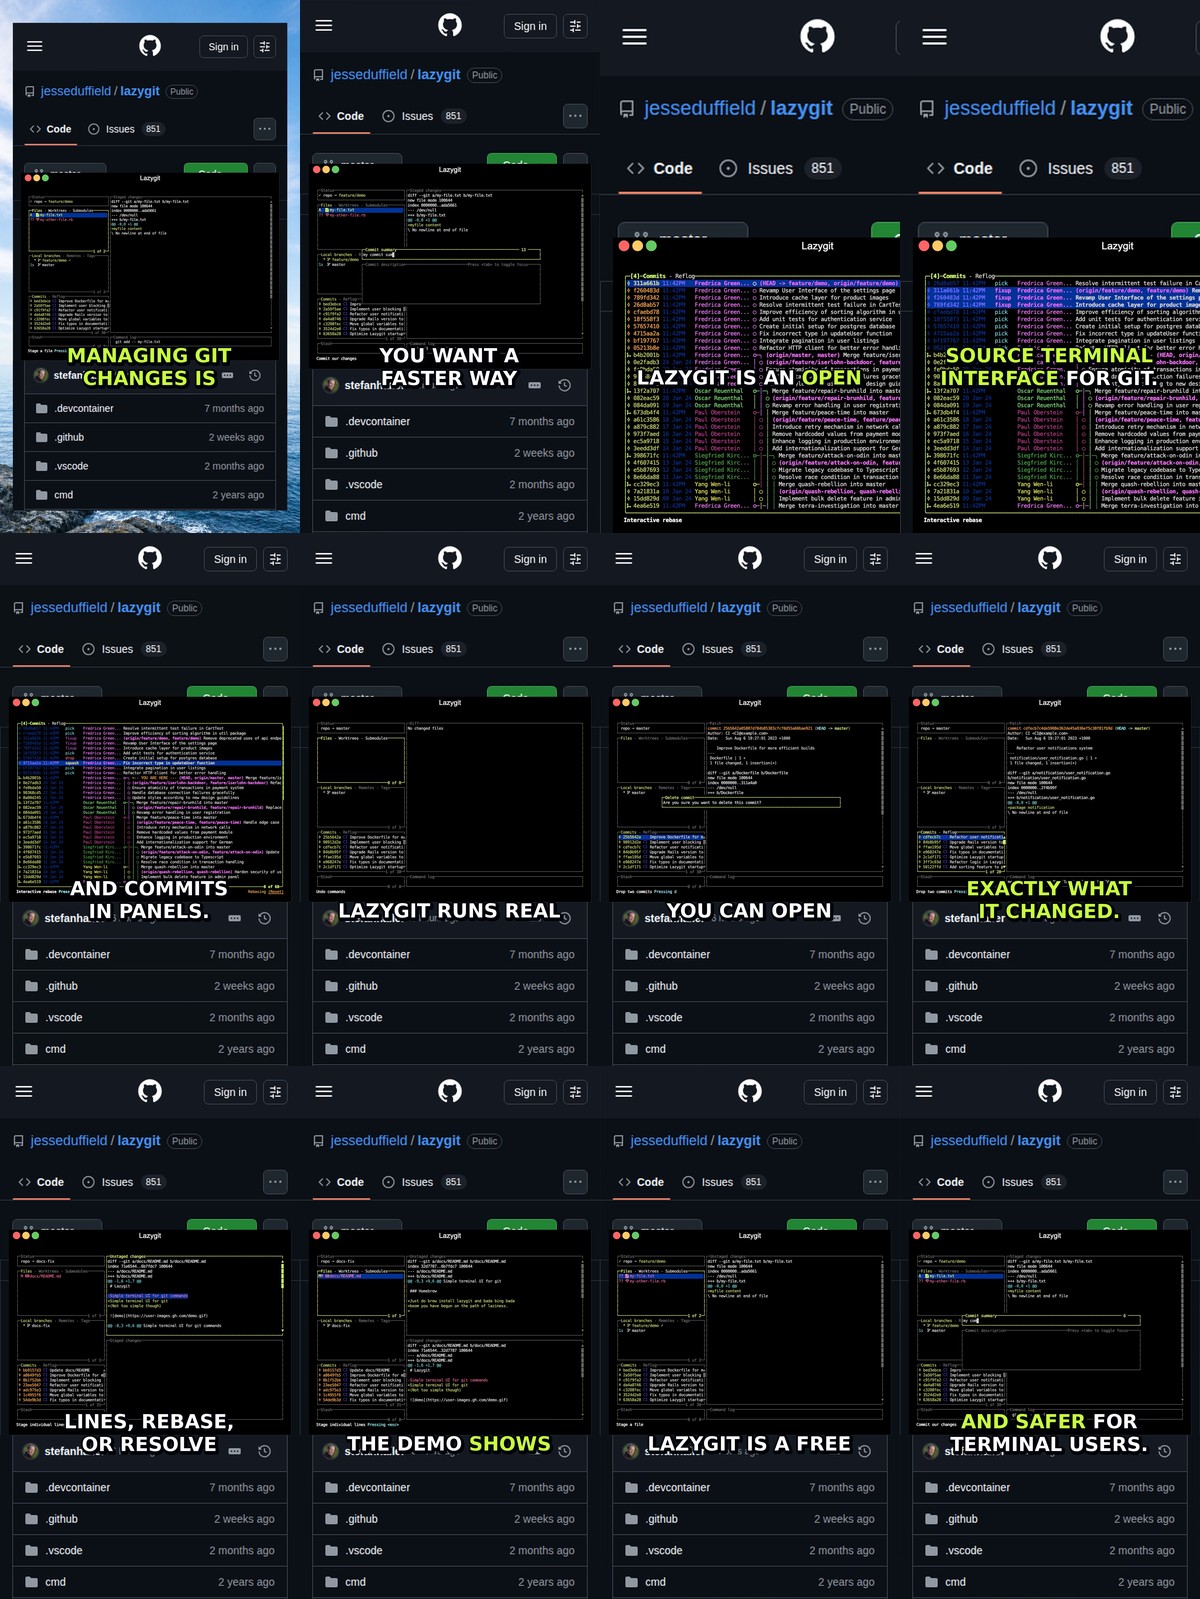Click .devcontainer folder icon in 'LAZYGIT RUNS REAL' frame
Image resolution: width=1200 pixels, height=1599 pixels.
click(x=331, y=954)
